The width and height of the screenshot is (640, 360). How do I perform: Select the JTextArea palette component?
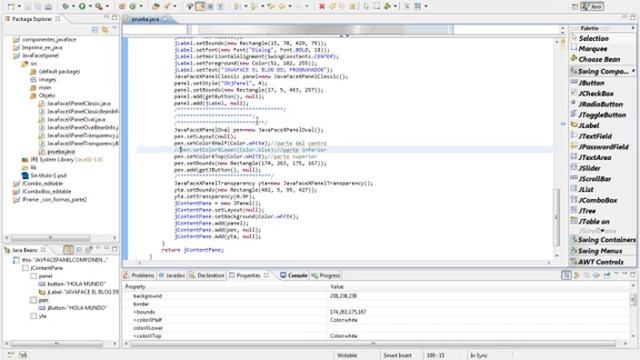coord(595,157)
